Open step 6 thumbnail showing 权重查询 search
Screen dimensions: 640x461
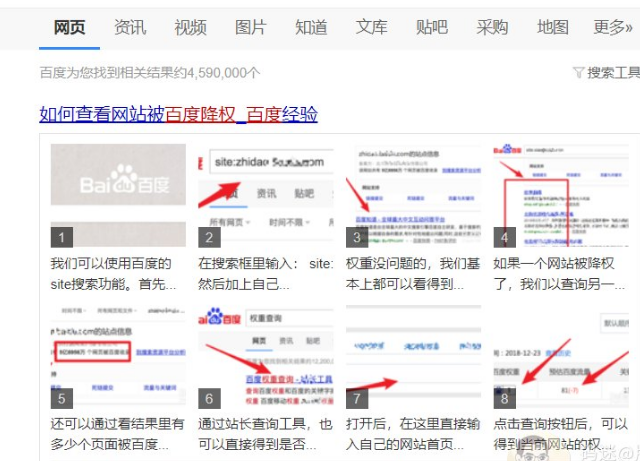click(x=266, y=356)
